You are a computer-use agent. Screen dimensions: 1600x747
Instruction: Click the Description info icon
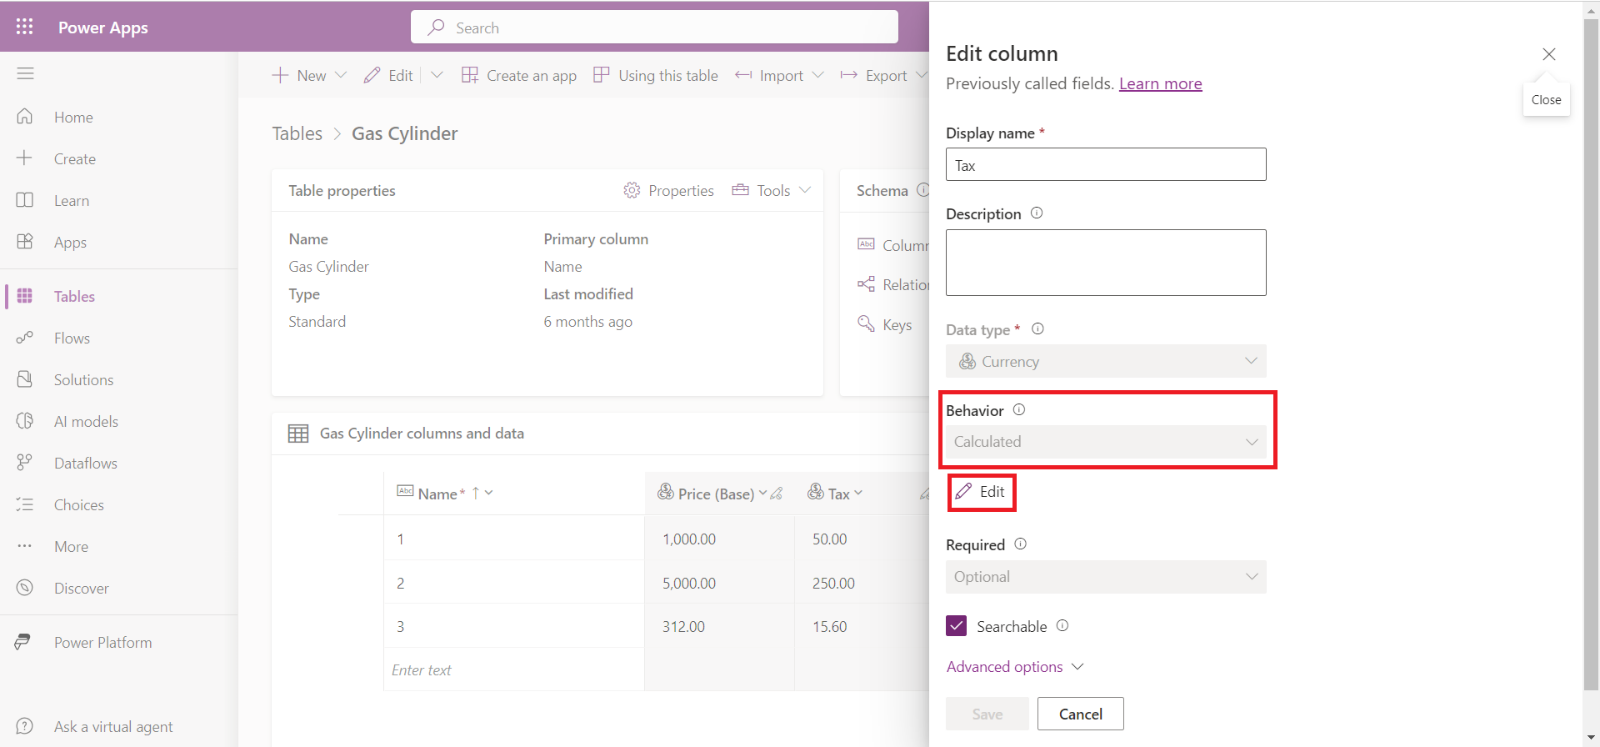[1036, 213]
